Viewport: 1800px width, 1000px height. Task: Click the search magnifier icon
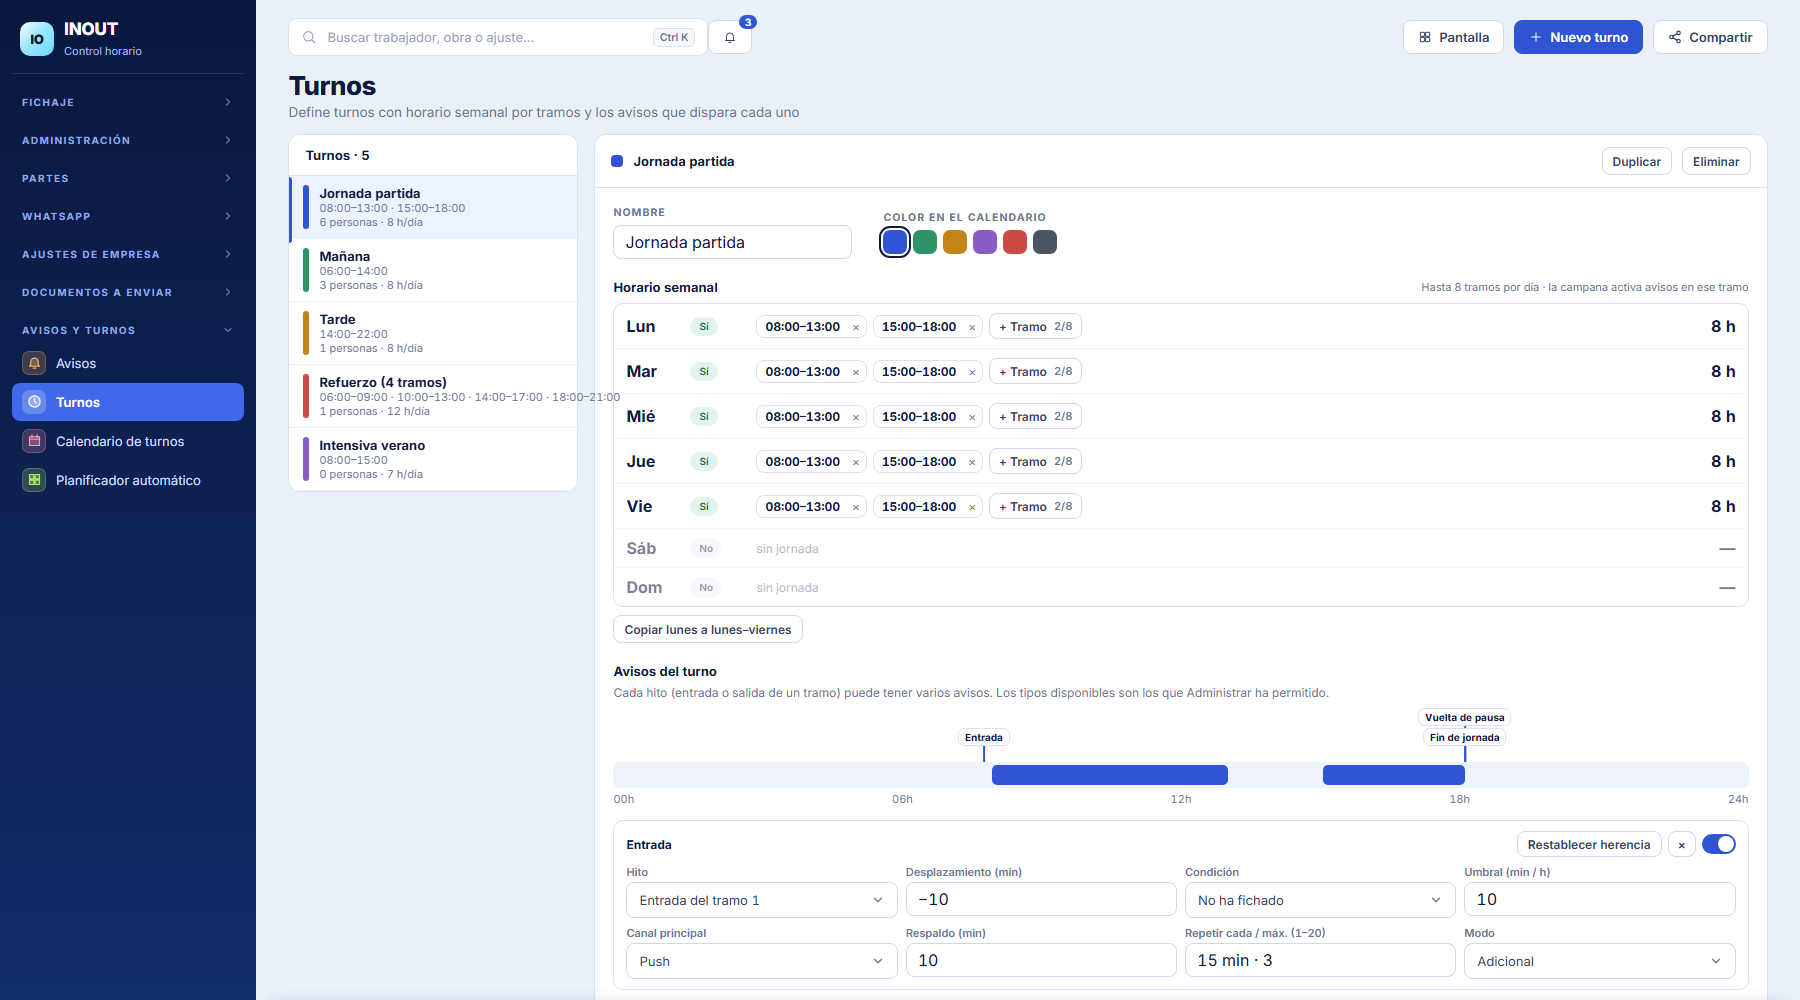310,37
